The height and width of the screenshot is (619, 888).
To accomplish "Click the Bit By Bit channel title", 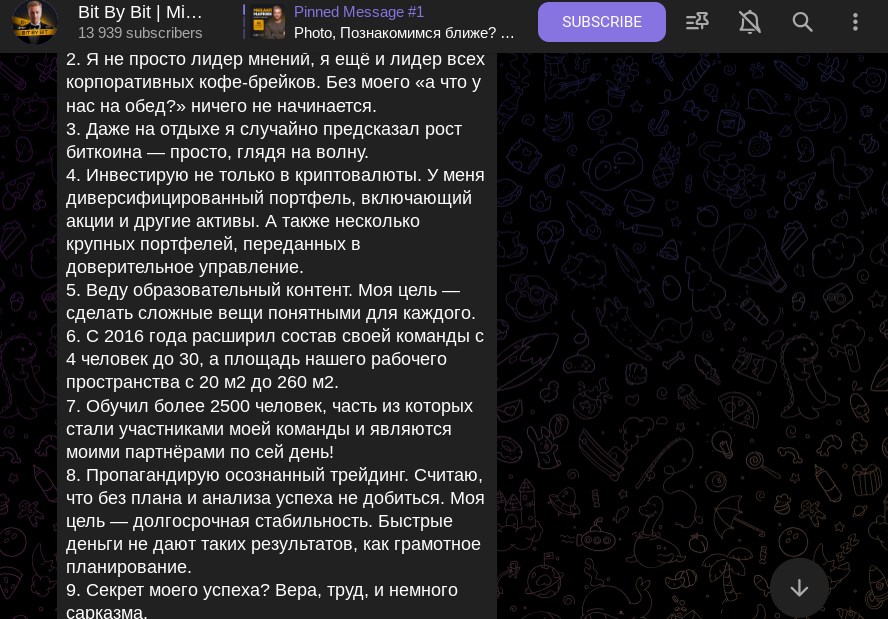I will coord(141,12).
